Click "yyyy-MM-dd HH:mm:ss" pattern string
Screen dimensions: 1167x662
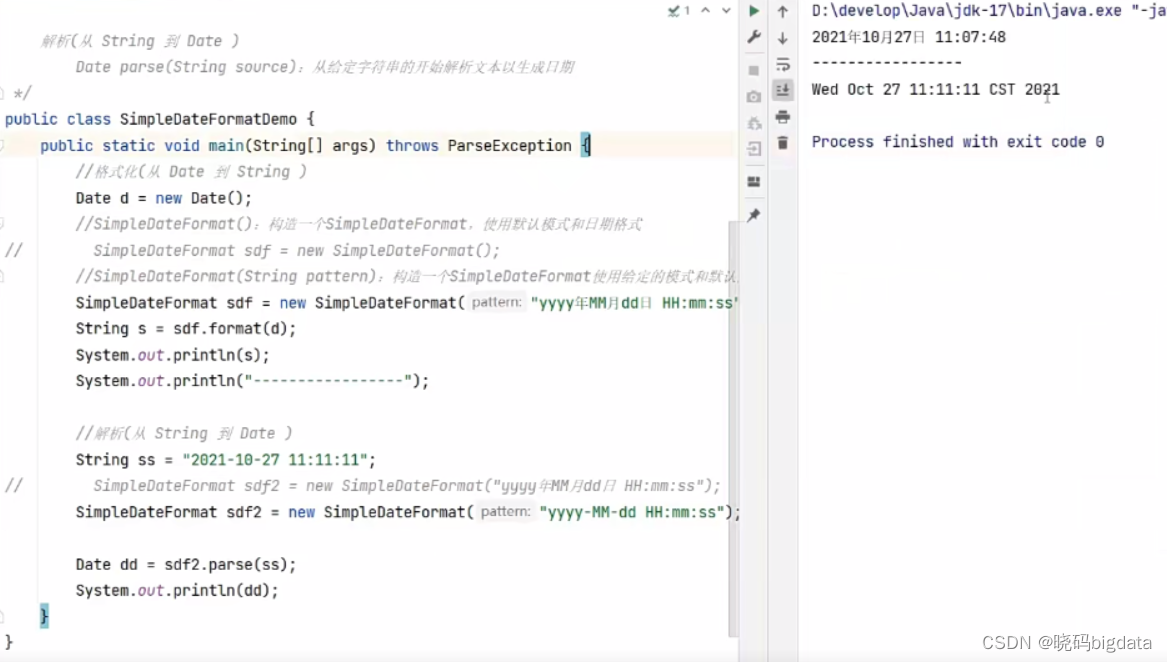pyautogui.click(x=633, y=512)
